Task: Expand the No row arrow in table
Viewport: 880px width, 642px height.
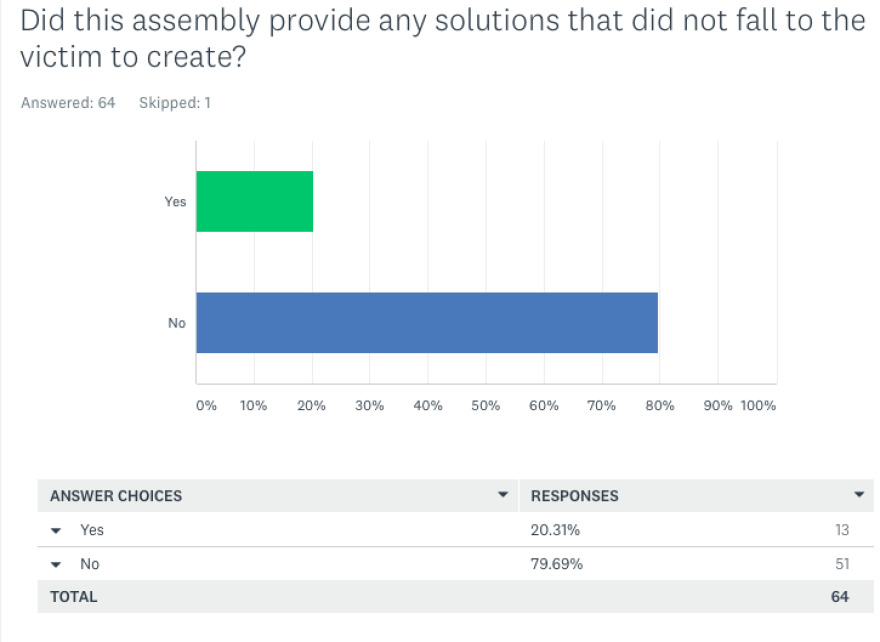Action: coord(56,564)
